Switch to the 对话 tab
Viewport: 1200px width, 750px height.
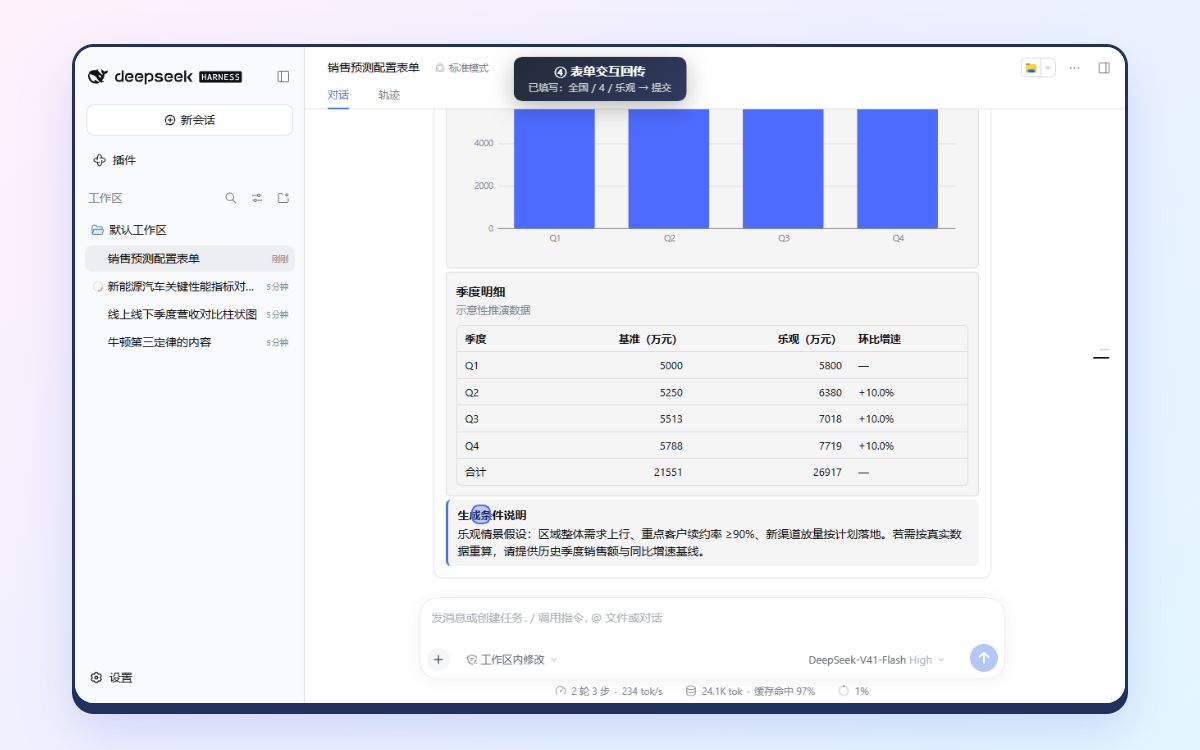(338, 95)
